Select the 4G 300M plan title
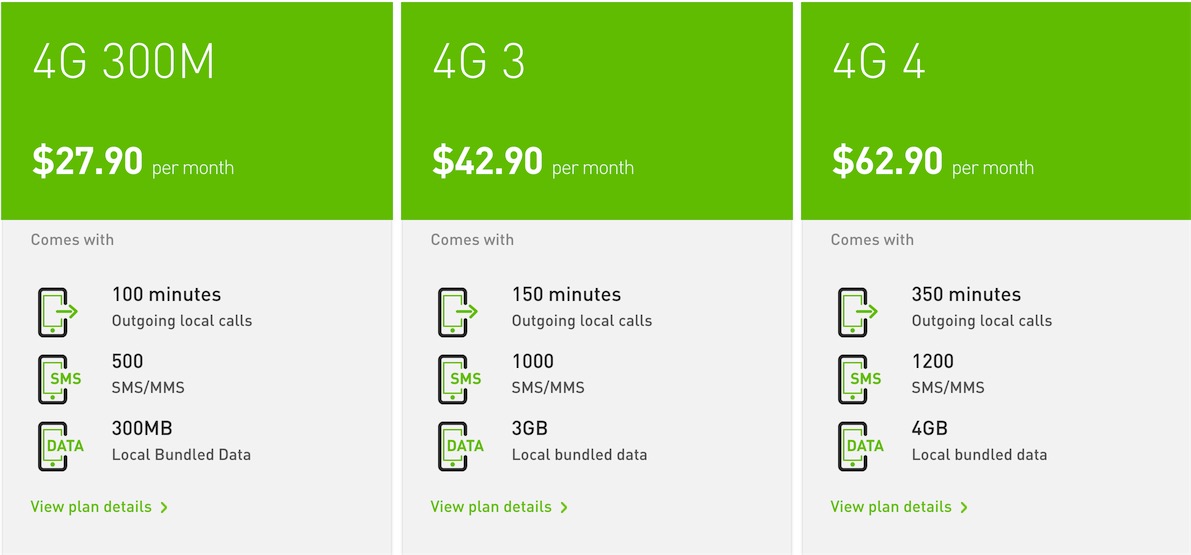The image size is (1191, 555). click(x=123, y=63)
